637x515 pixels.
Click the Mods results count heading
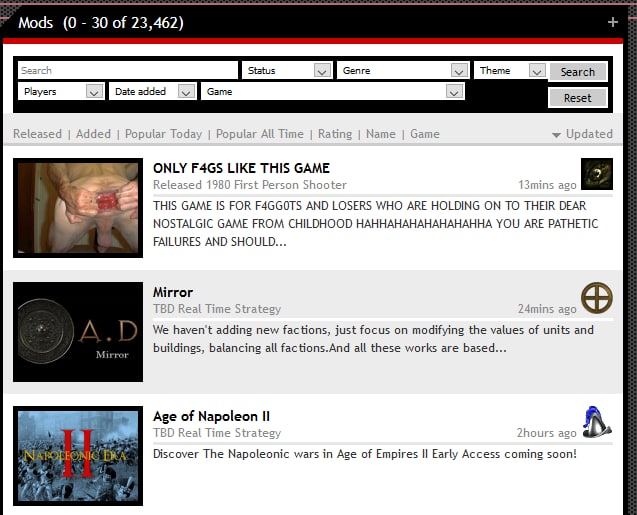[101, 23]
